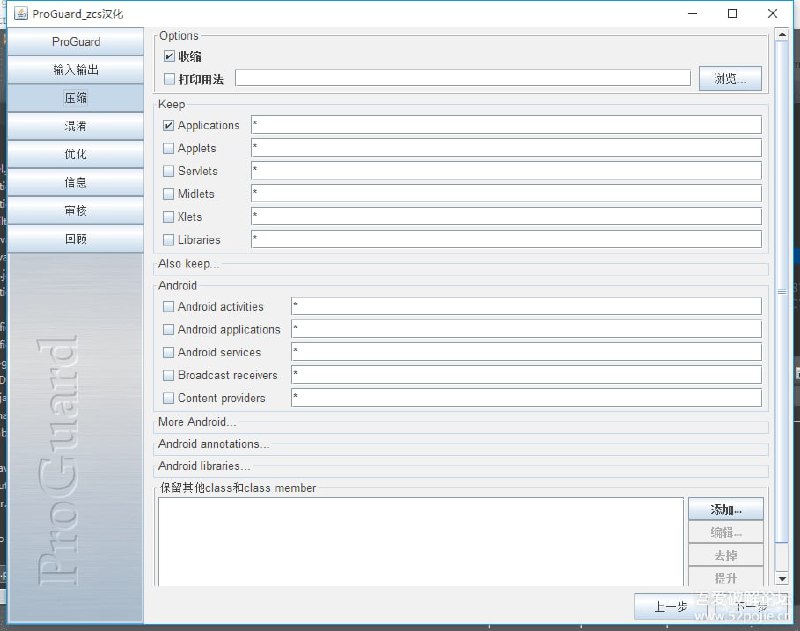This screenshot has height=631, width=800.
Task: Click the Java window icon in title bar
Action: tap(20, 13)
